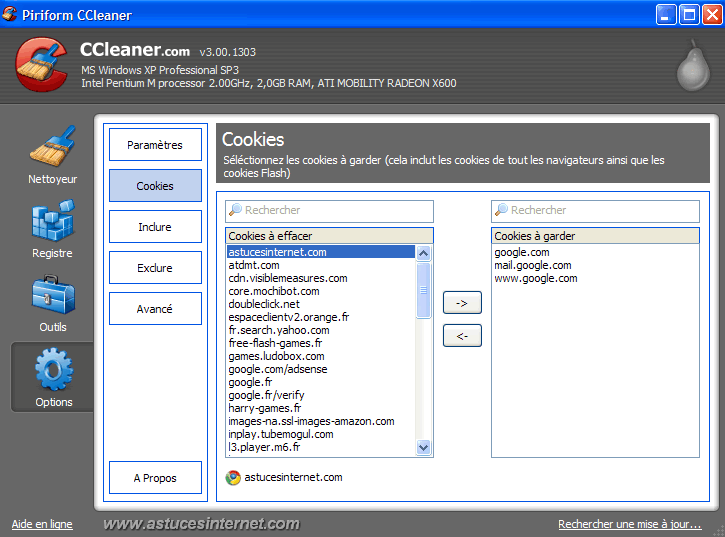
Task: Select core.mochibot.com cookie
Action: pos(321,291)
